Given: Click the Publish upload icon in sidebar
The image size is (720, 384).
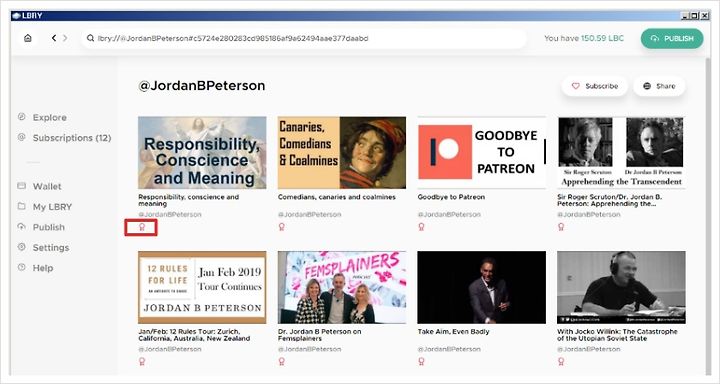Looking at the screenshot, I should (22, 226).
